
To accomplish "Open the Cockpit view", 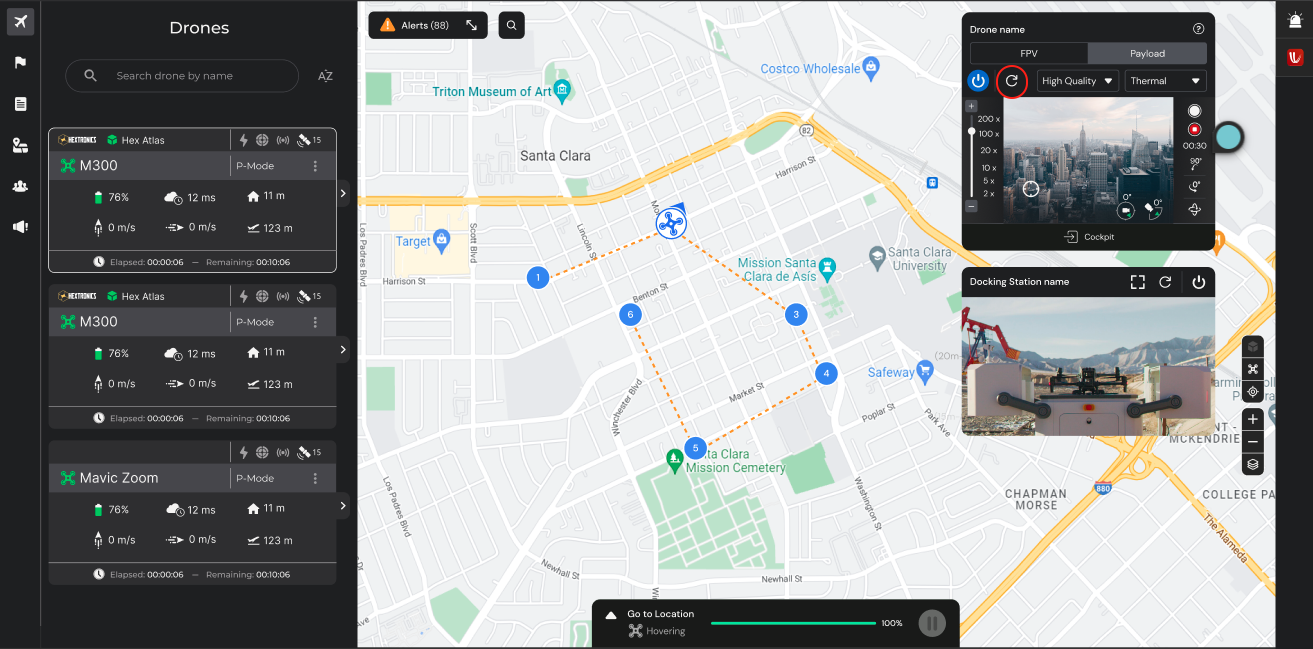I will click(x=1088, y=237).
